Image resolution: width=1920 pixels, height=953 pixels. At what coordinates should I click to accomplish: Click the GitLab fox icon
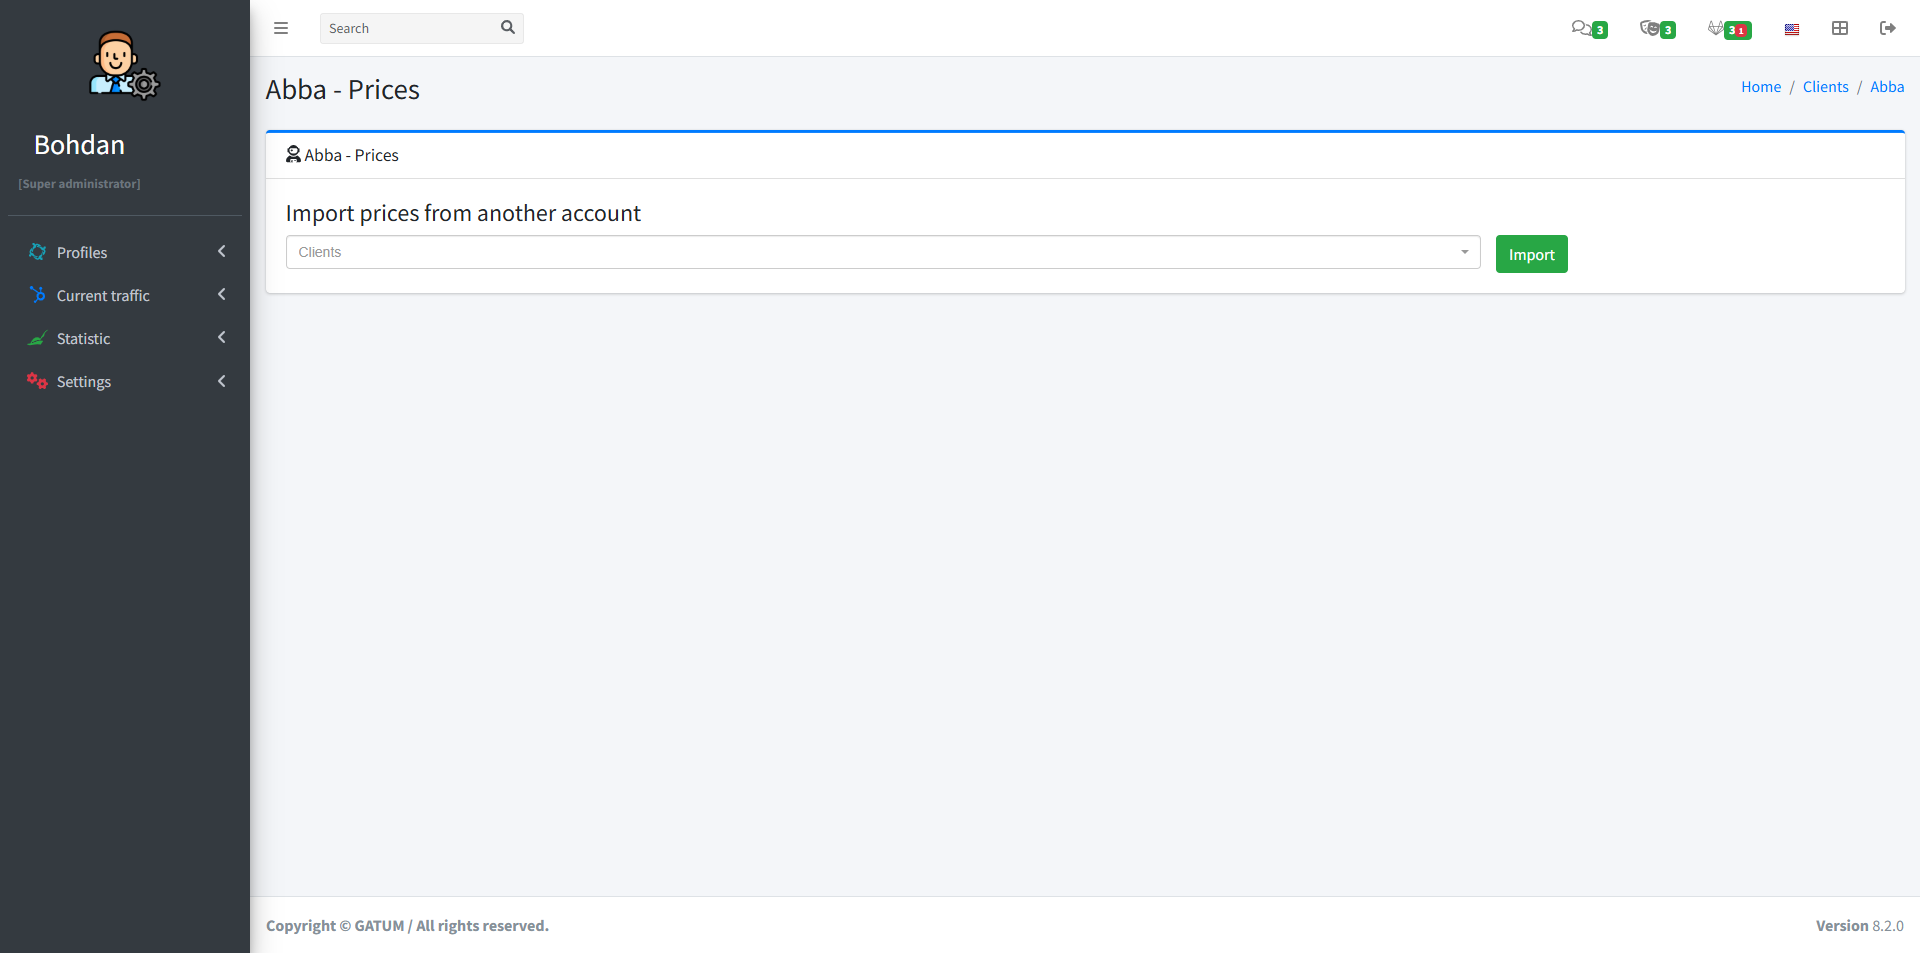[x=1717, y=28]
